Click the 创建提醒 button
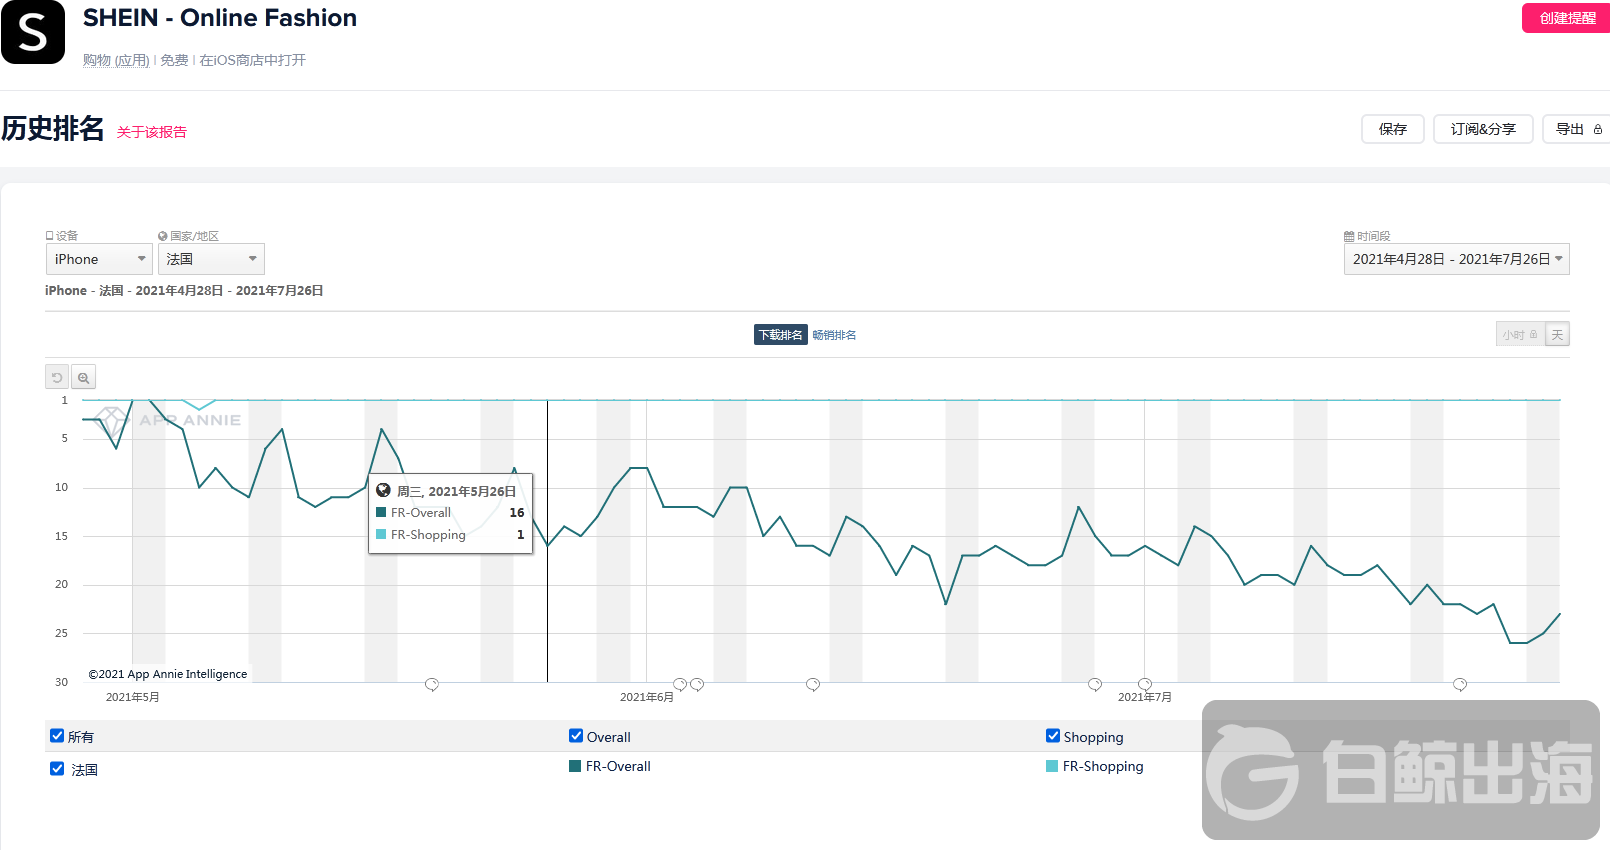Screen dimensions: 1610x850 coord(1566,18)
